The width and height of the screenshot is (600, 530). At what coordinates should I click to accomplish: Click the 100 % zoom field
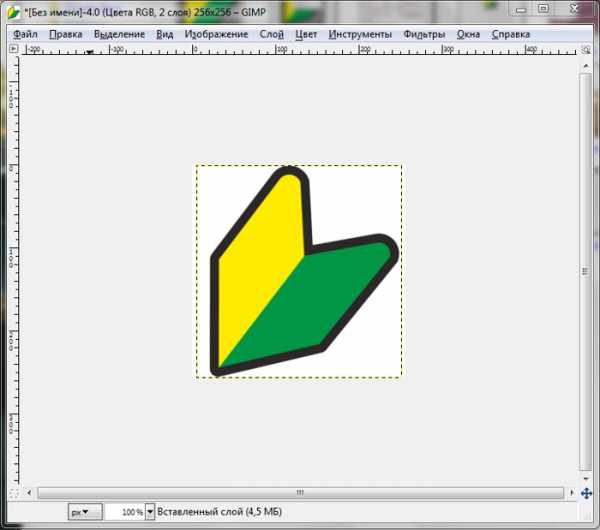click(125, 512)
